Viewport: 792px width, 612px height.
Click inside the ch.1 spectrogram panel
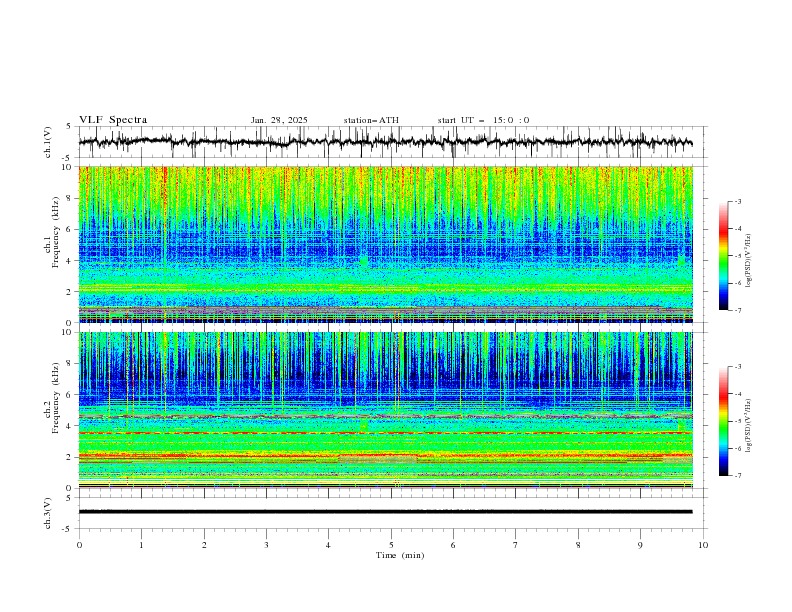click(x=385, y=244)
